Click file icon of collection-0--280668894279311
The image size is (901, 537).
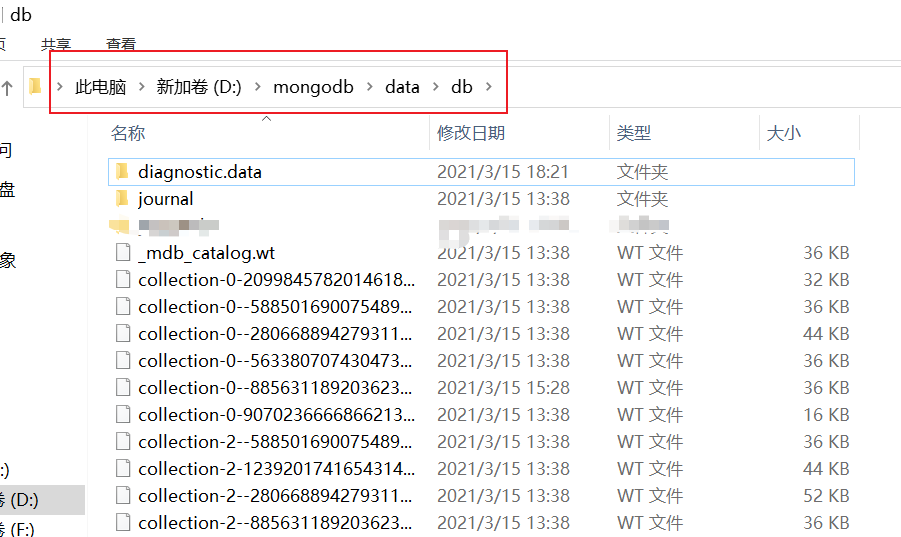pyautogui.click(x=123, y=333)
